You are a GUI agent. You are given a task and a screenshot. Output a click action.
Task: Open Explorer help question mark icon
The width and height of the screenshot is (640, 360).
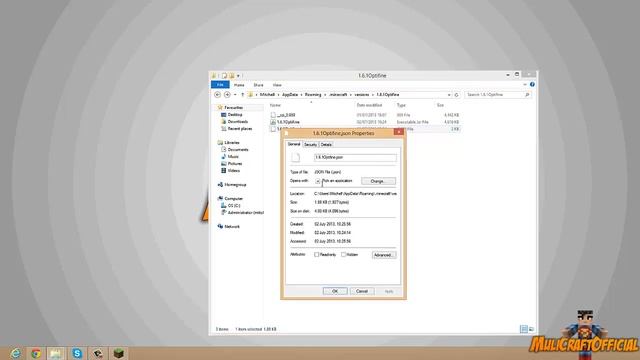[532, 84]
